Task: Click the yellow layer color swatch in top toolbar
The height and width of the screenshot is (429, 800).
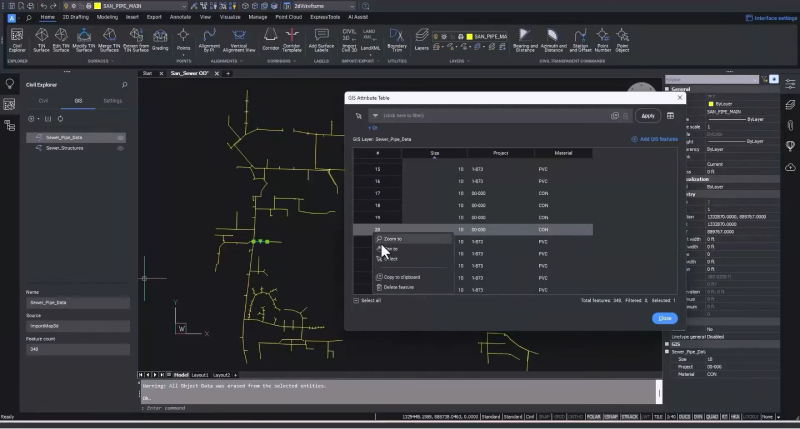Action: tap(97, 6)
